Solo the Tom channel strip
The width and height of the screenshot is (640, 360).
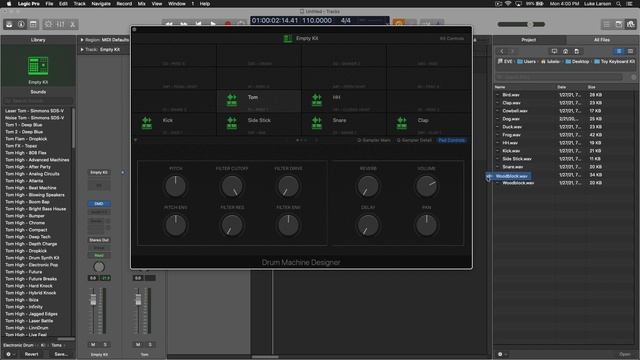[150, 344]
